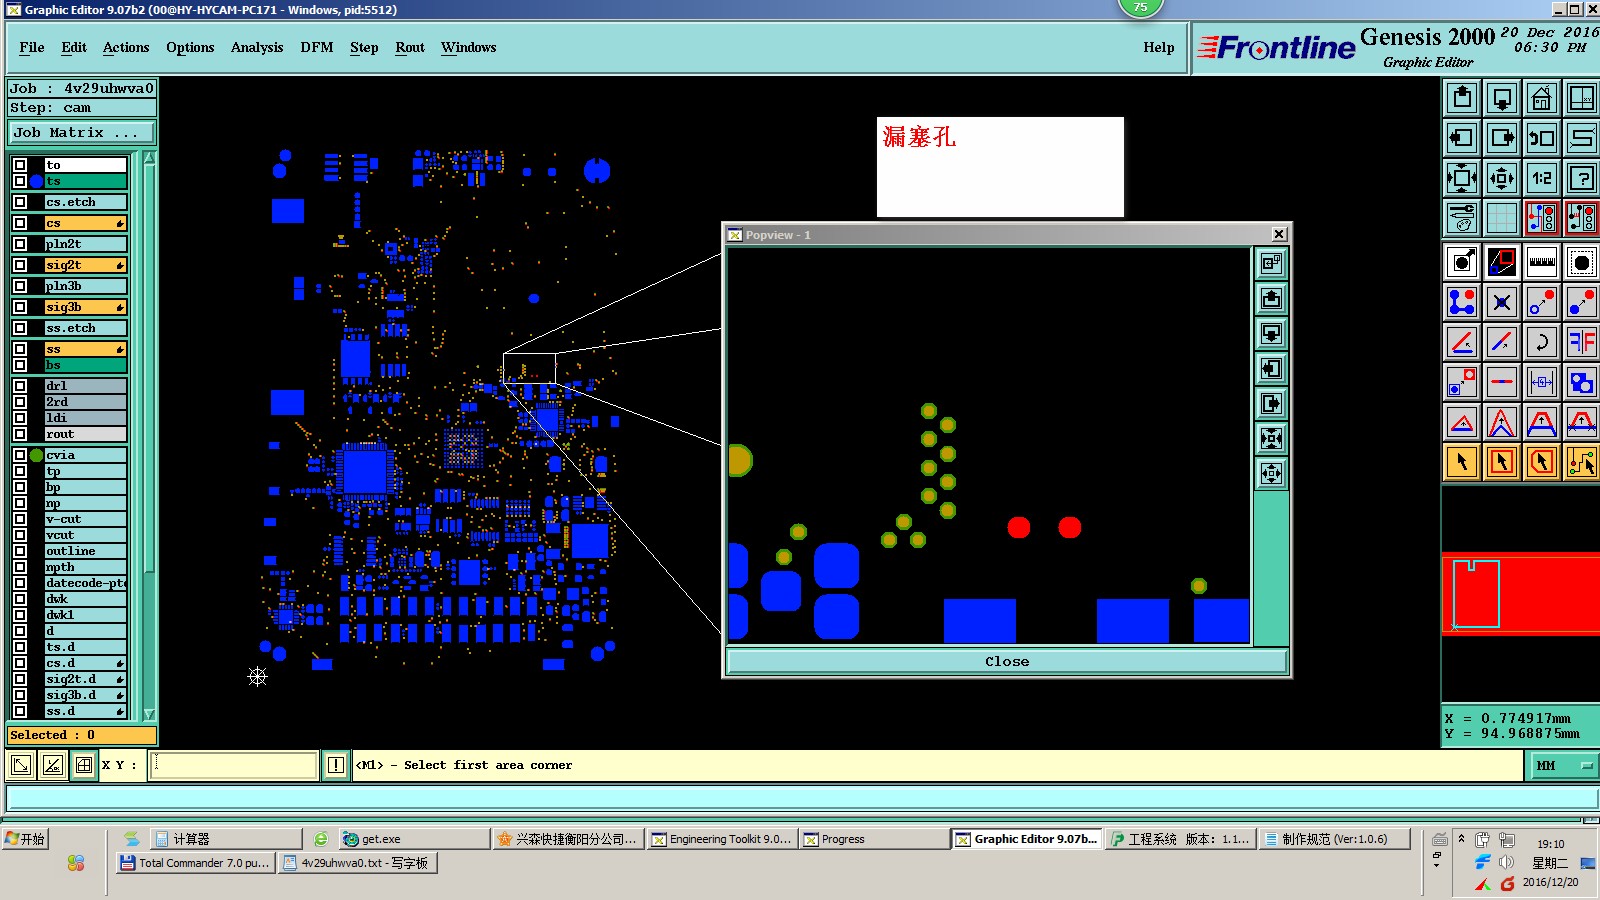Image resolution: width=1600 pixels, height=900 pixels.
Task: Click the blue-red net connection tool icon
Action: [x=1462, y=302]
